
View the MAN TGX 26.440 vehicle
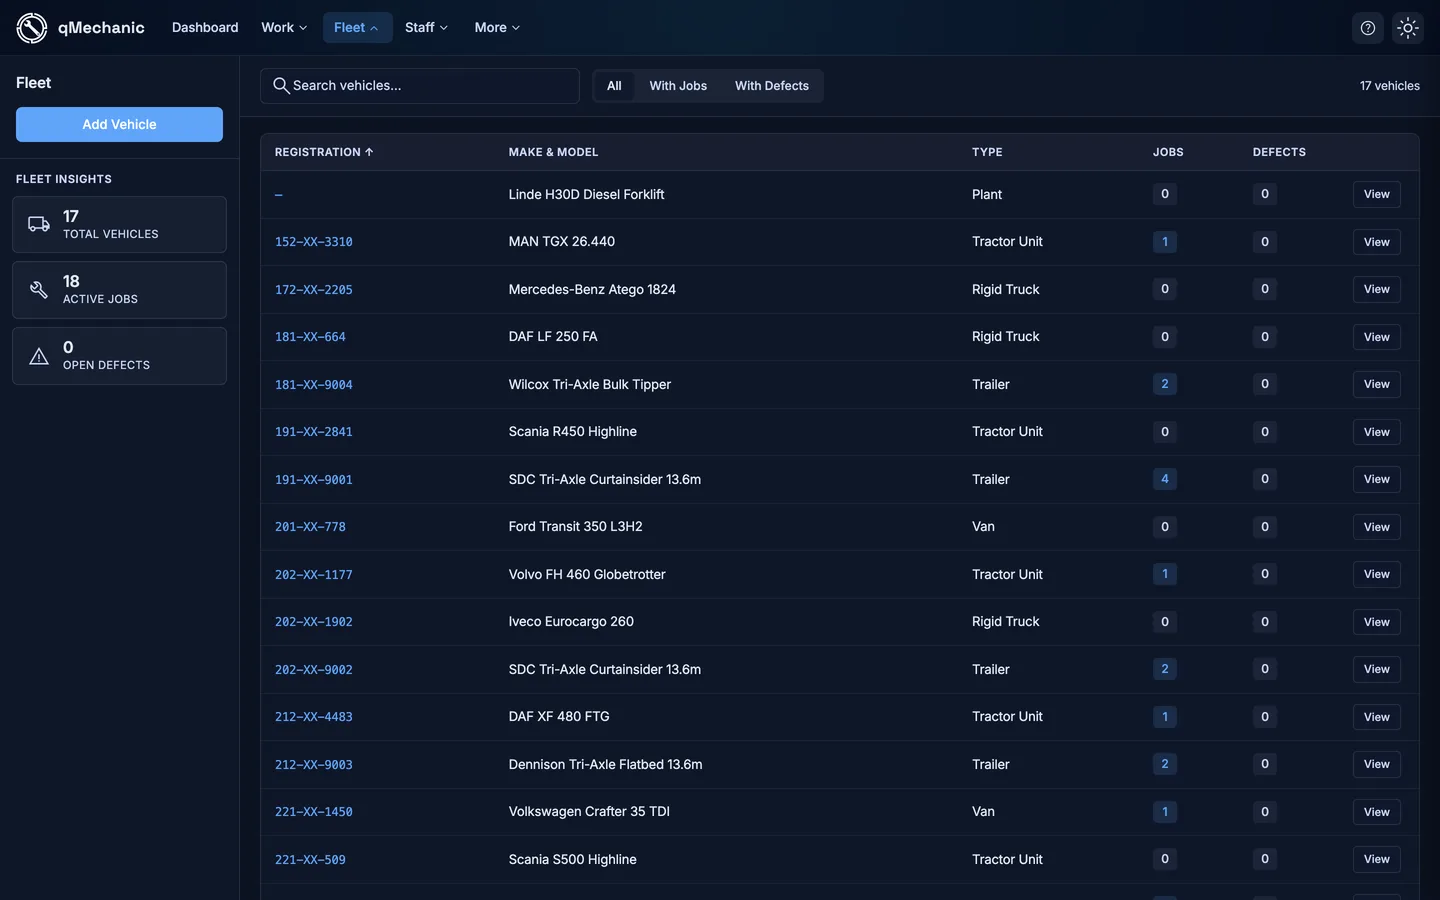pyautogui.click(x=1376, y=242)
